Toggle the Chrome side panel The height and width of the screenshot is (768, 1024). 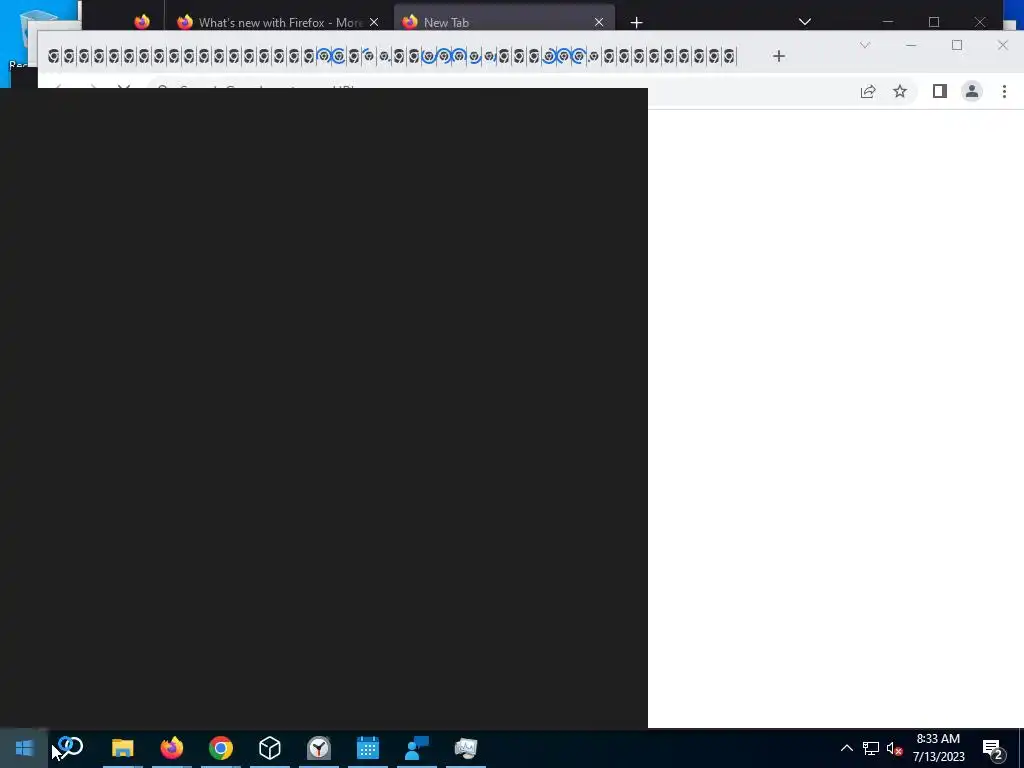[x=940, y=91]
